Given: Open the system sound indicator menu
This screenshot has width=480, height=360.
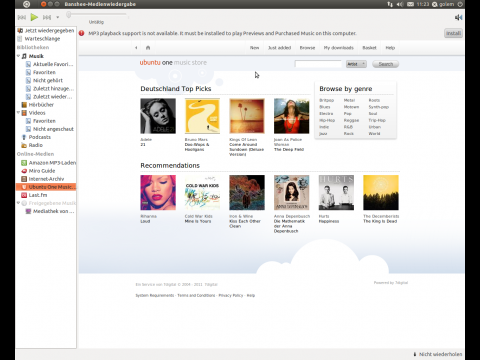Looking at the screenshot, I should tap(400, 4).
